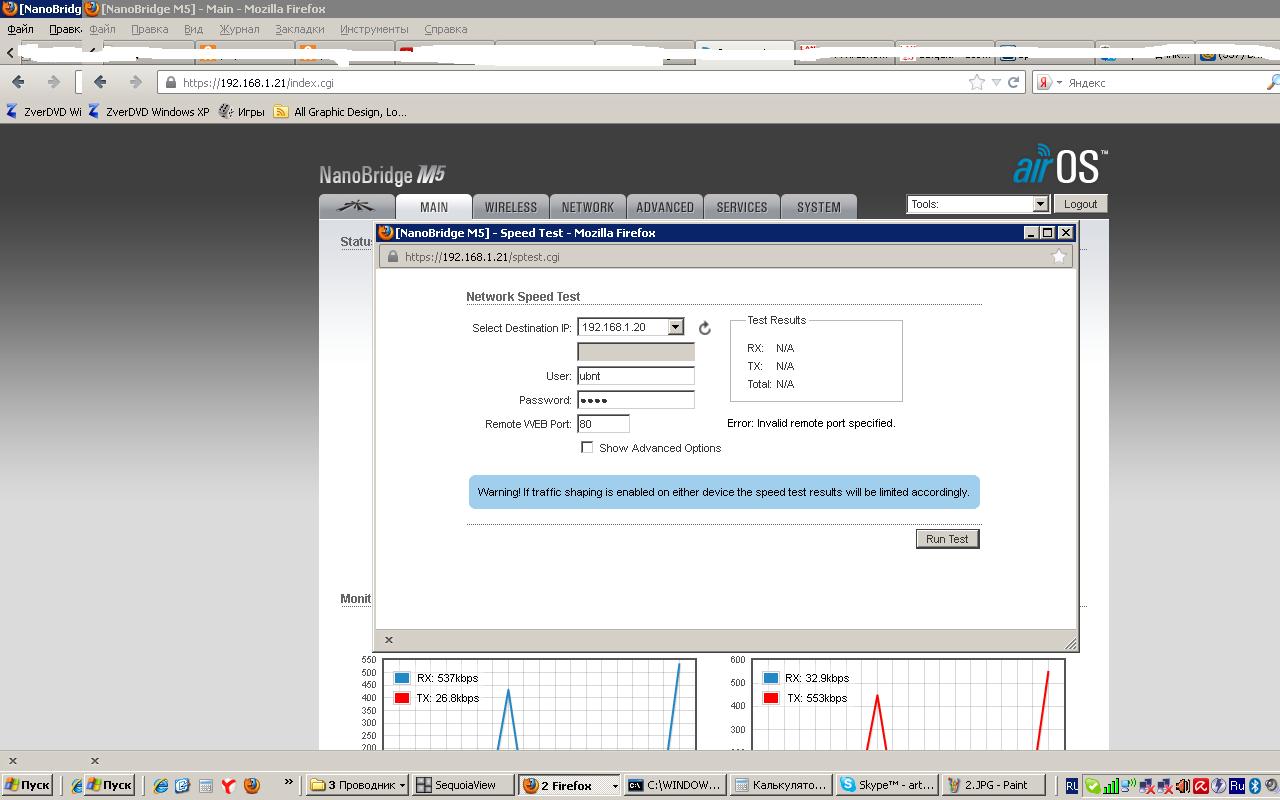Enable Show Advanced Options
The height and width of the screenshot is (800, 1280).
pyautogui.click(x=587, y=448)
